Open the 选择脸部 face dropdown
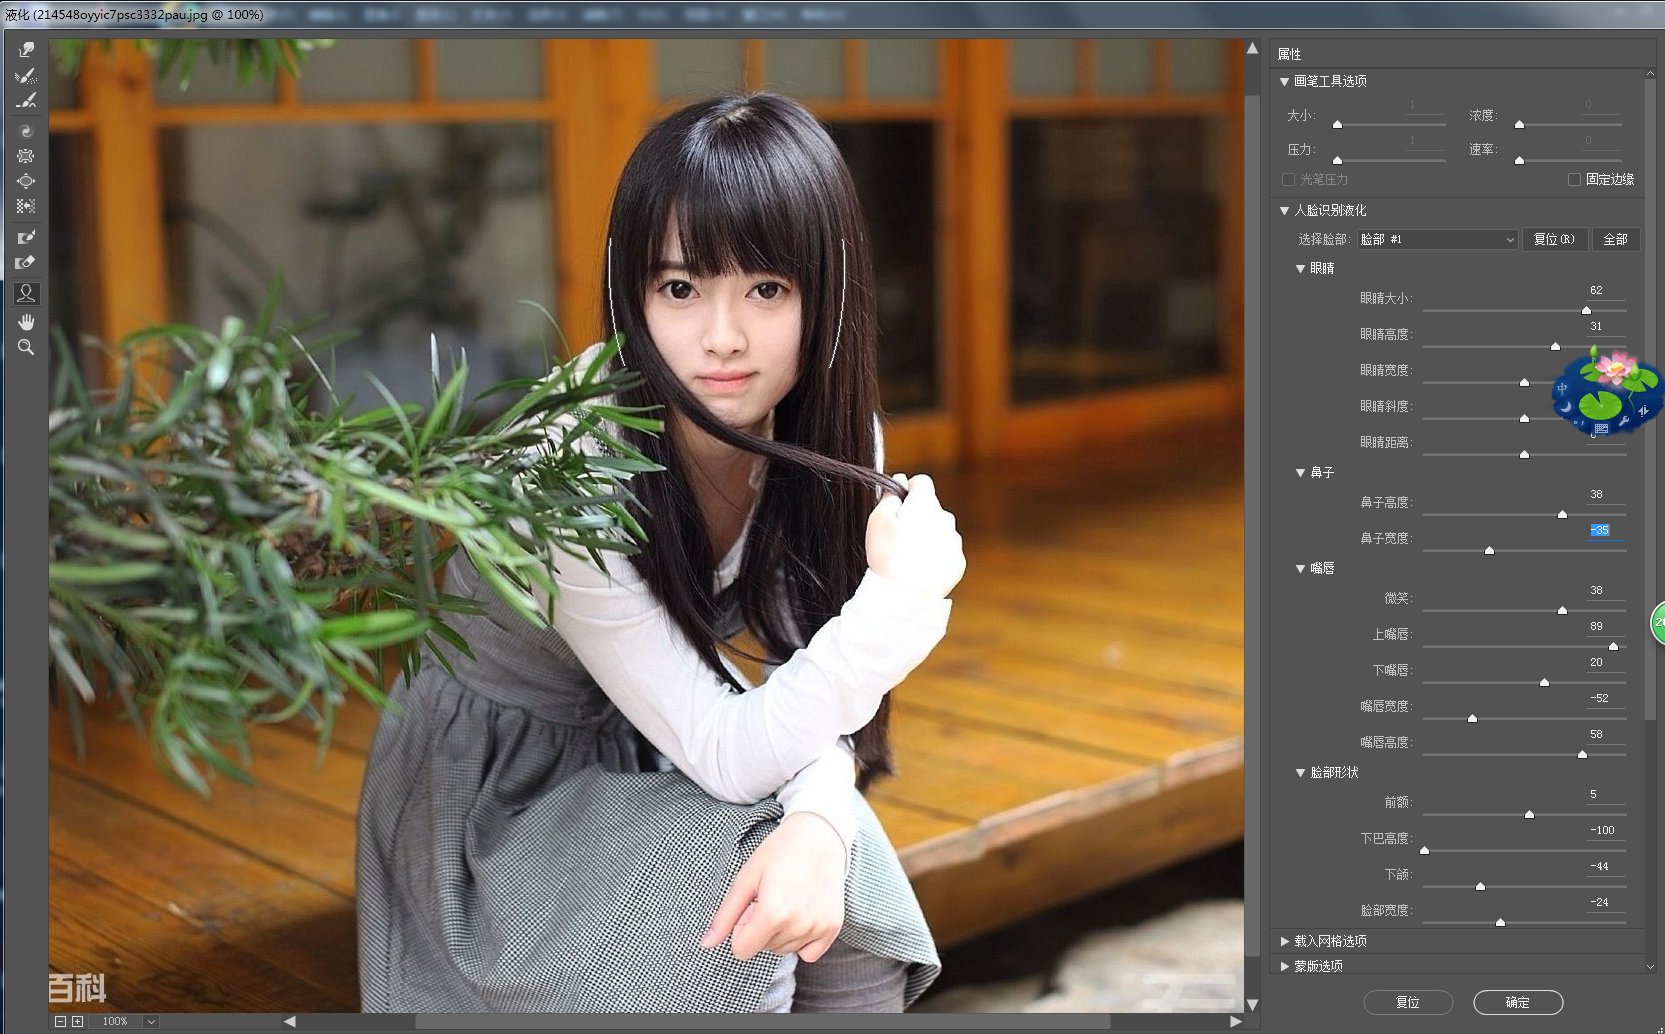 pos(1437,240)
